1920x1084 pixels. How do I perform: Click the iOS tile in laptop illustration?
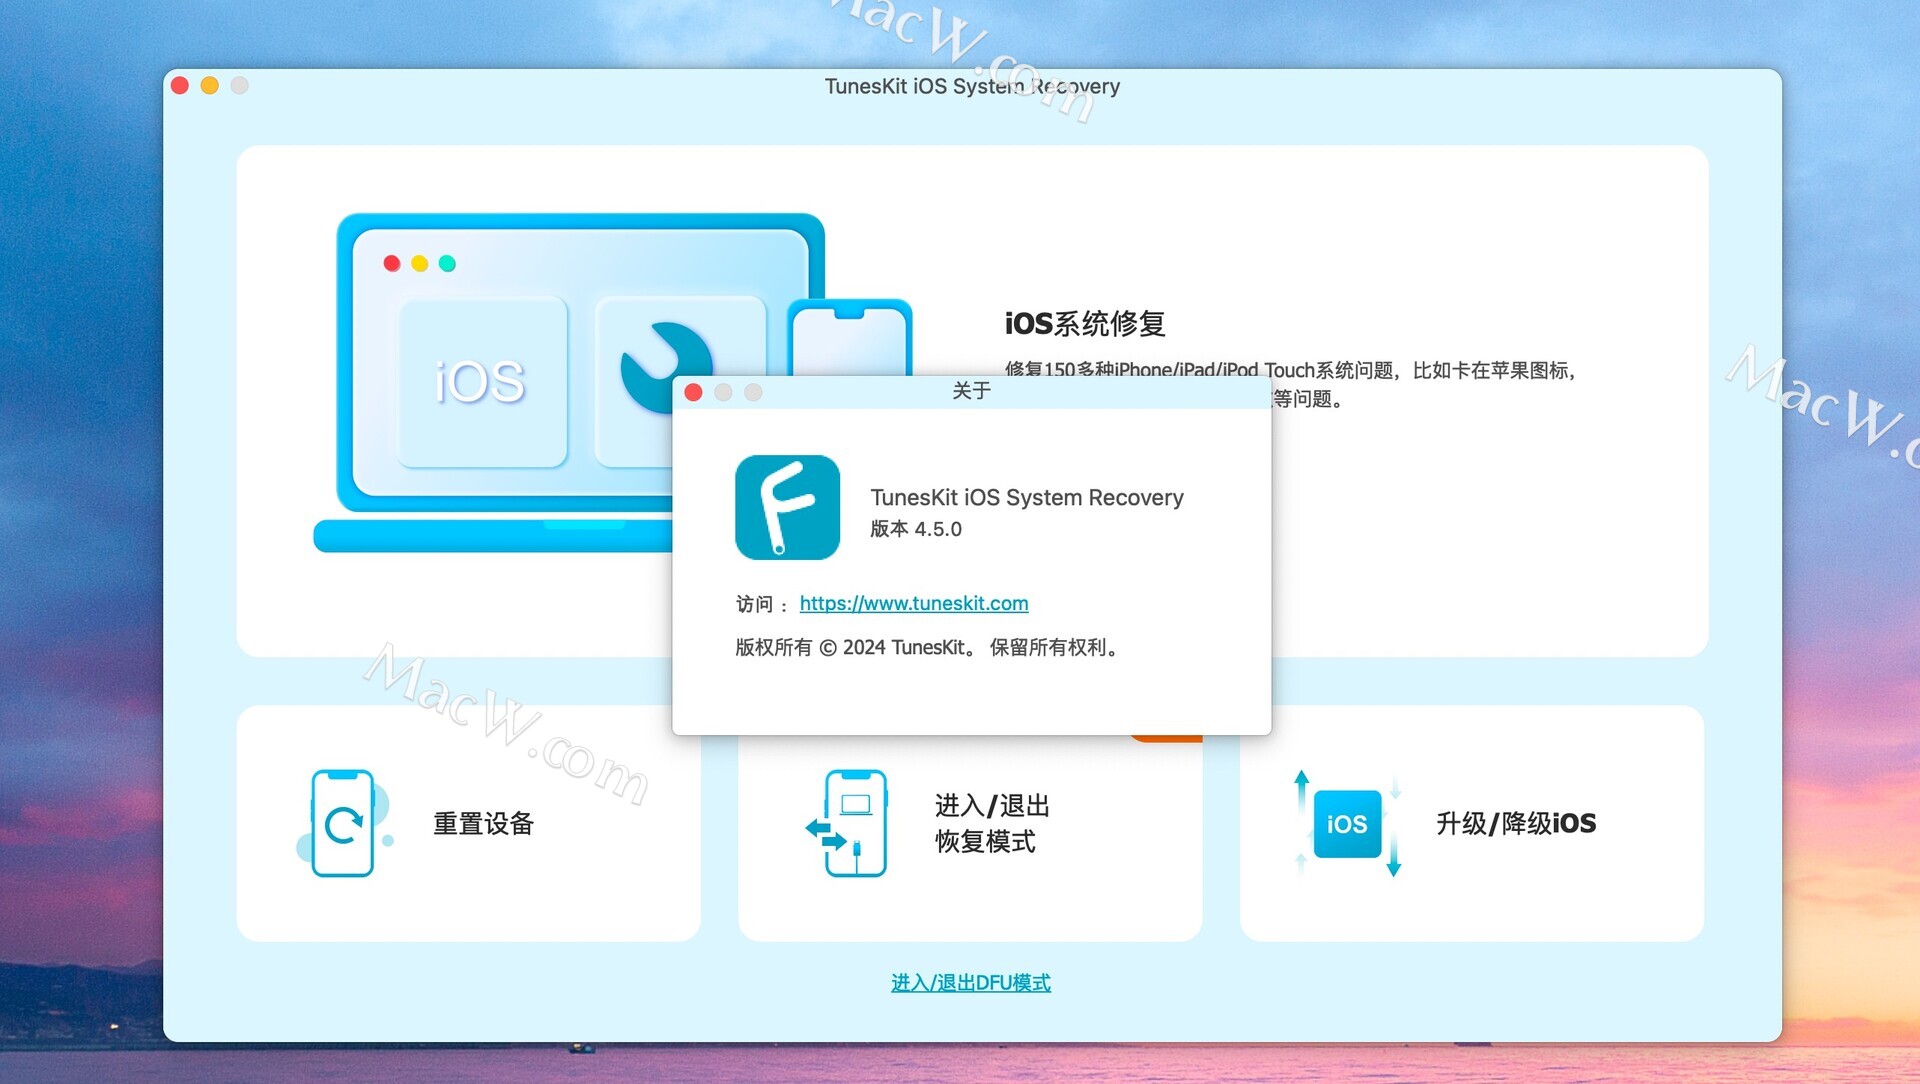click(482, 381)
